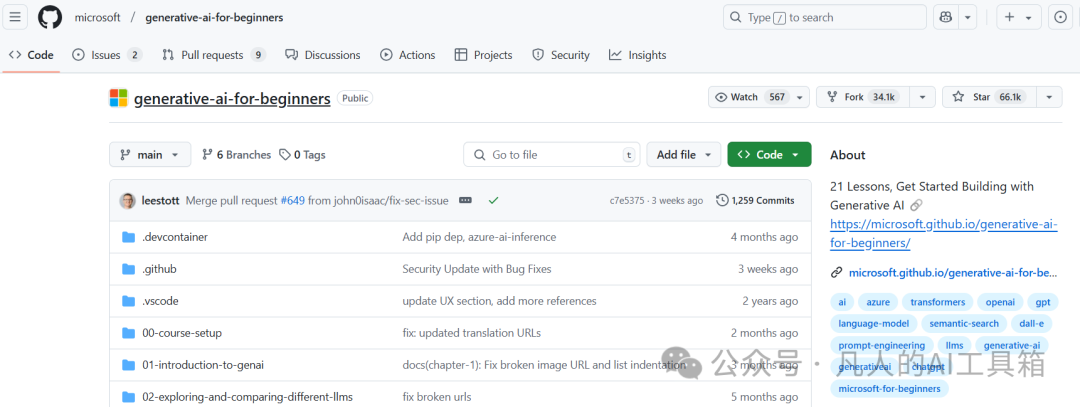1080x407 pixels.
Task: Click the folder icon beside 02-exploring-and-comparing-different-llms
Action: (128, 397)
